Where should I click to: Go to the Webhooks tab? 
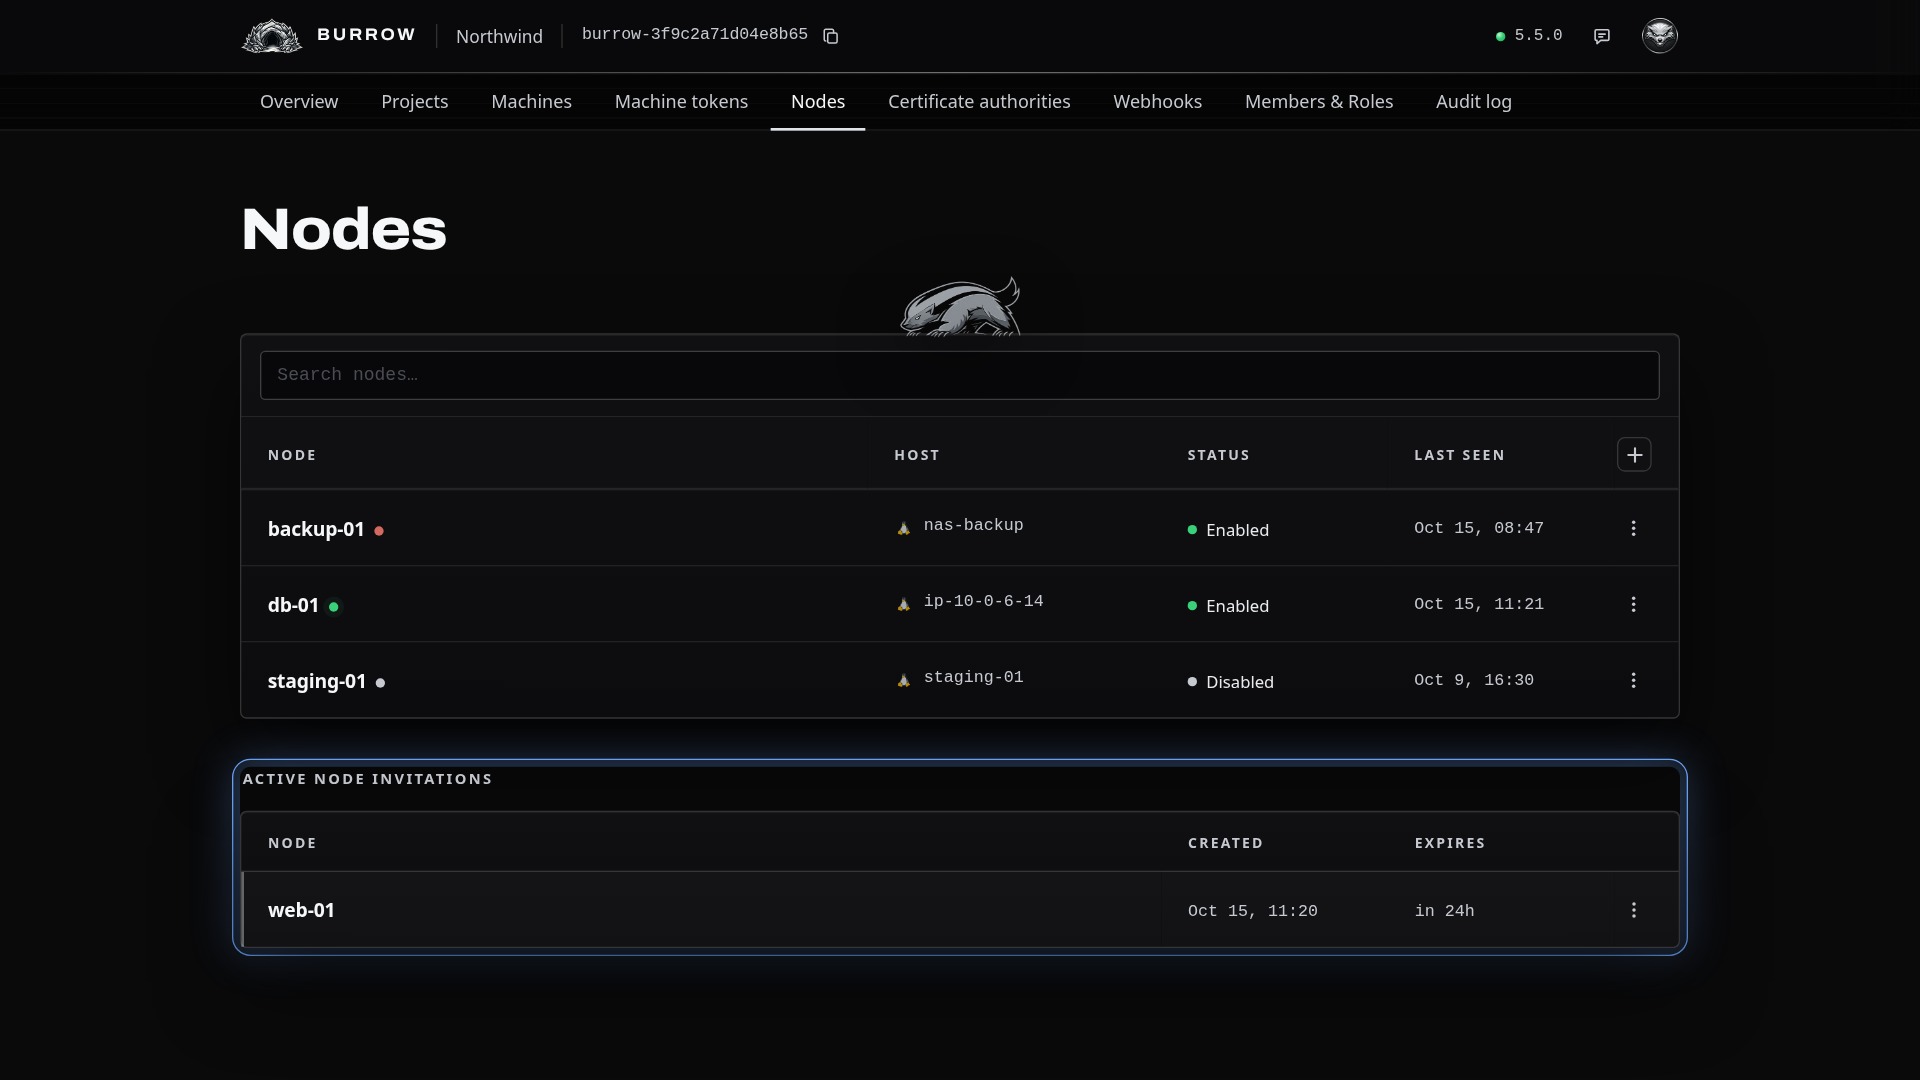tap(1158, 102)
